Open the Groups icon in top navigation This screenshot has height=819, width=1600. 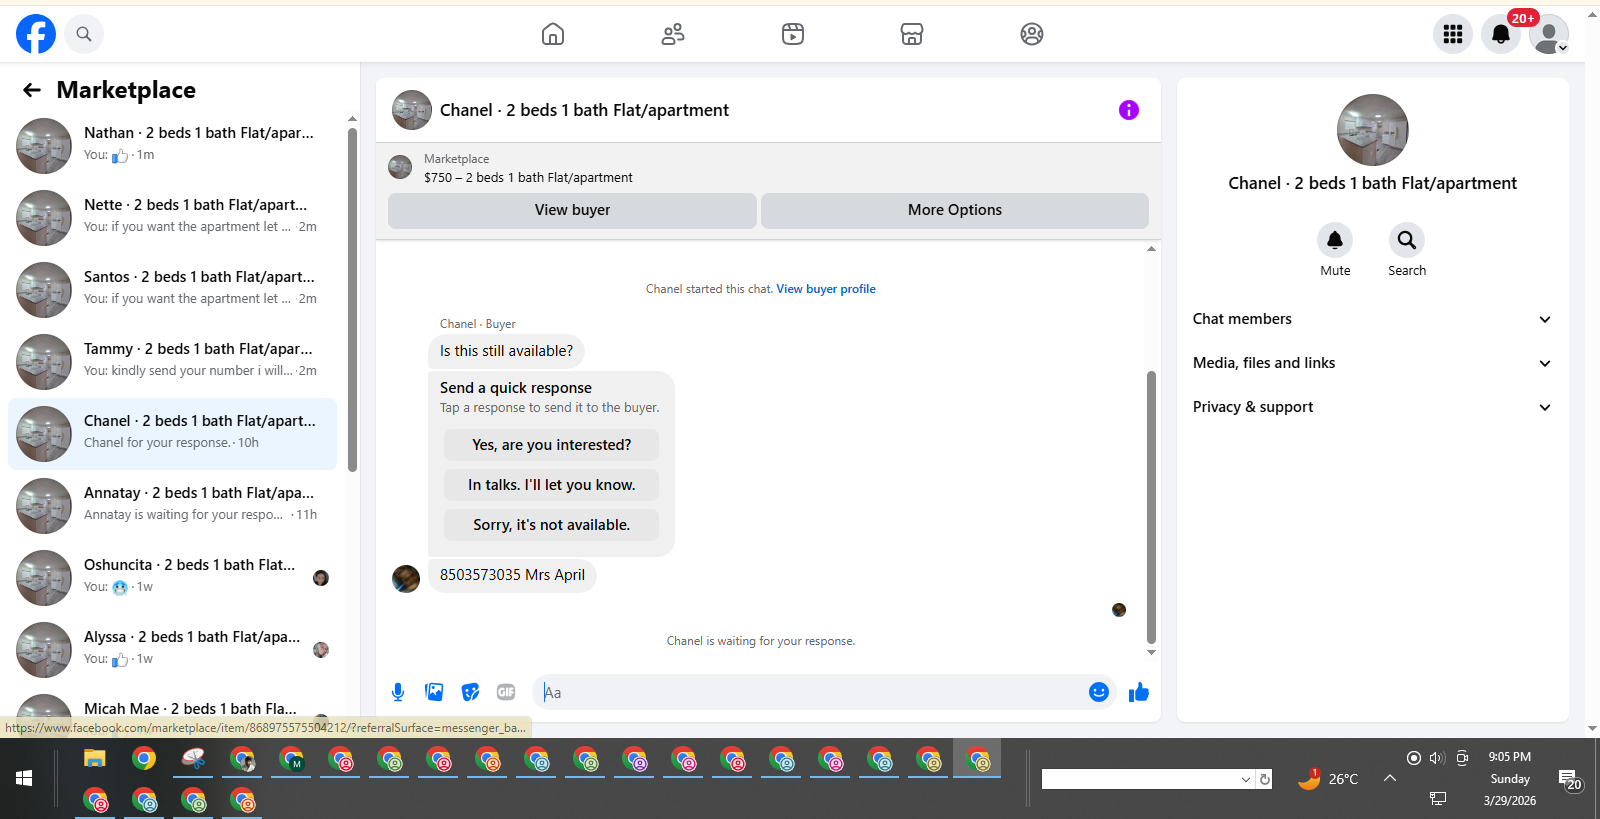[1032, 34]
